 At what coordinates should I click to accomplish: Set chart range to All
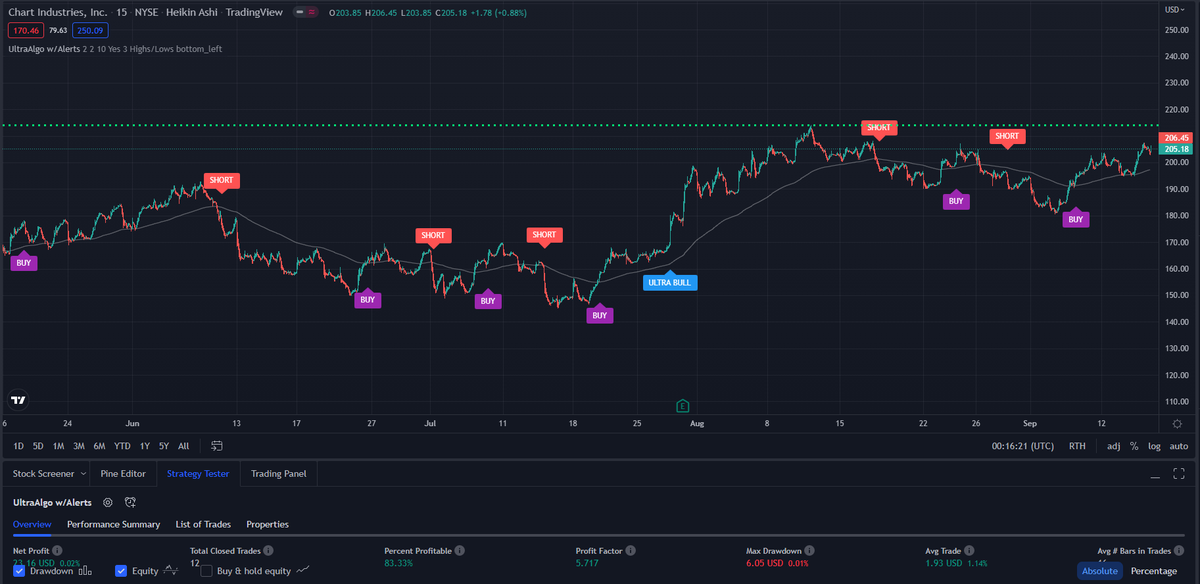(x=183, y=446)
